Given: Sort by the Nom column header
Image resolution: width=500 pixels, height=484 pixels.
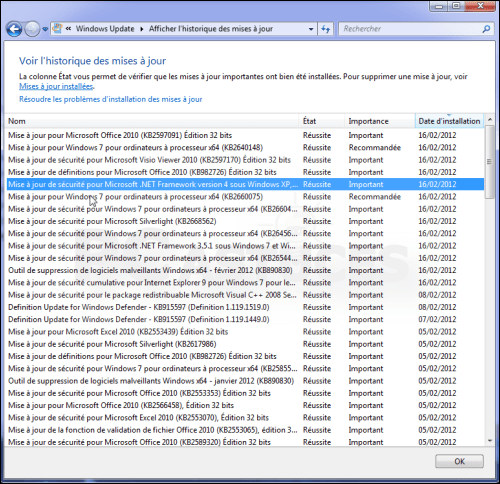Looking at the screenshot, I should 152,121.
